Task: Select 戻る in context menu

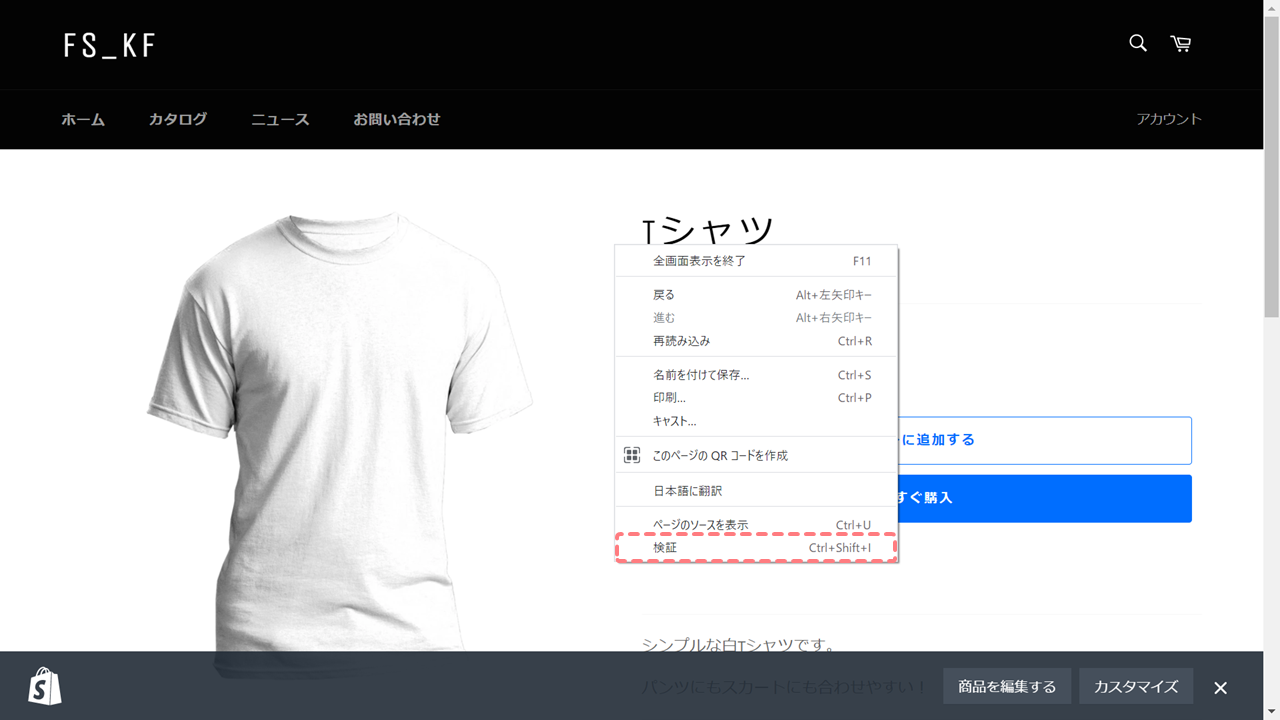Action: click(x=757, y=295)
